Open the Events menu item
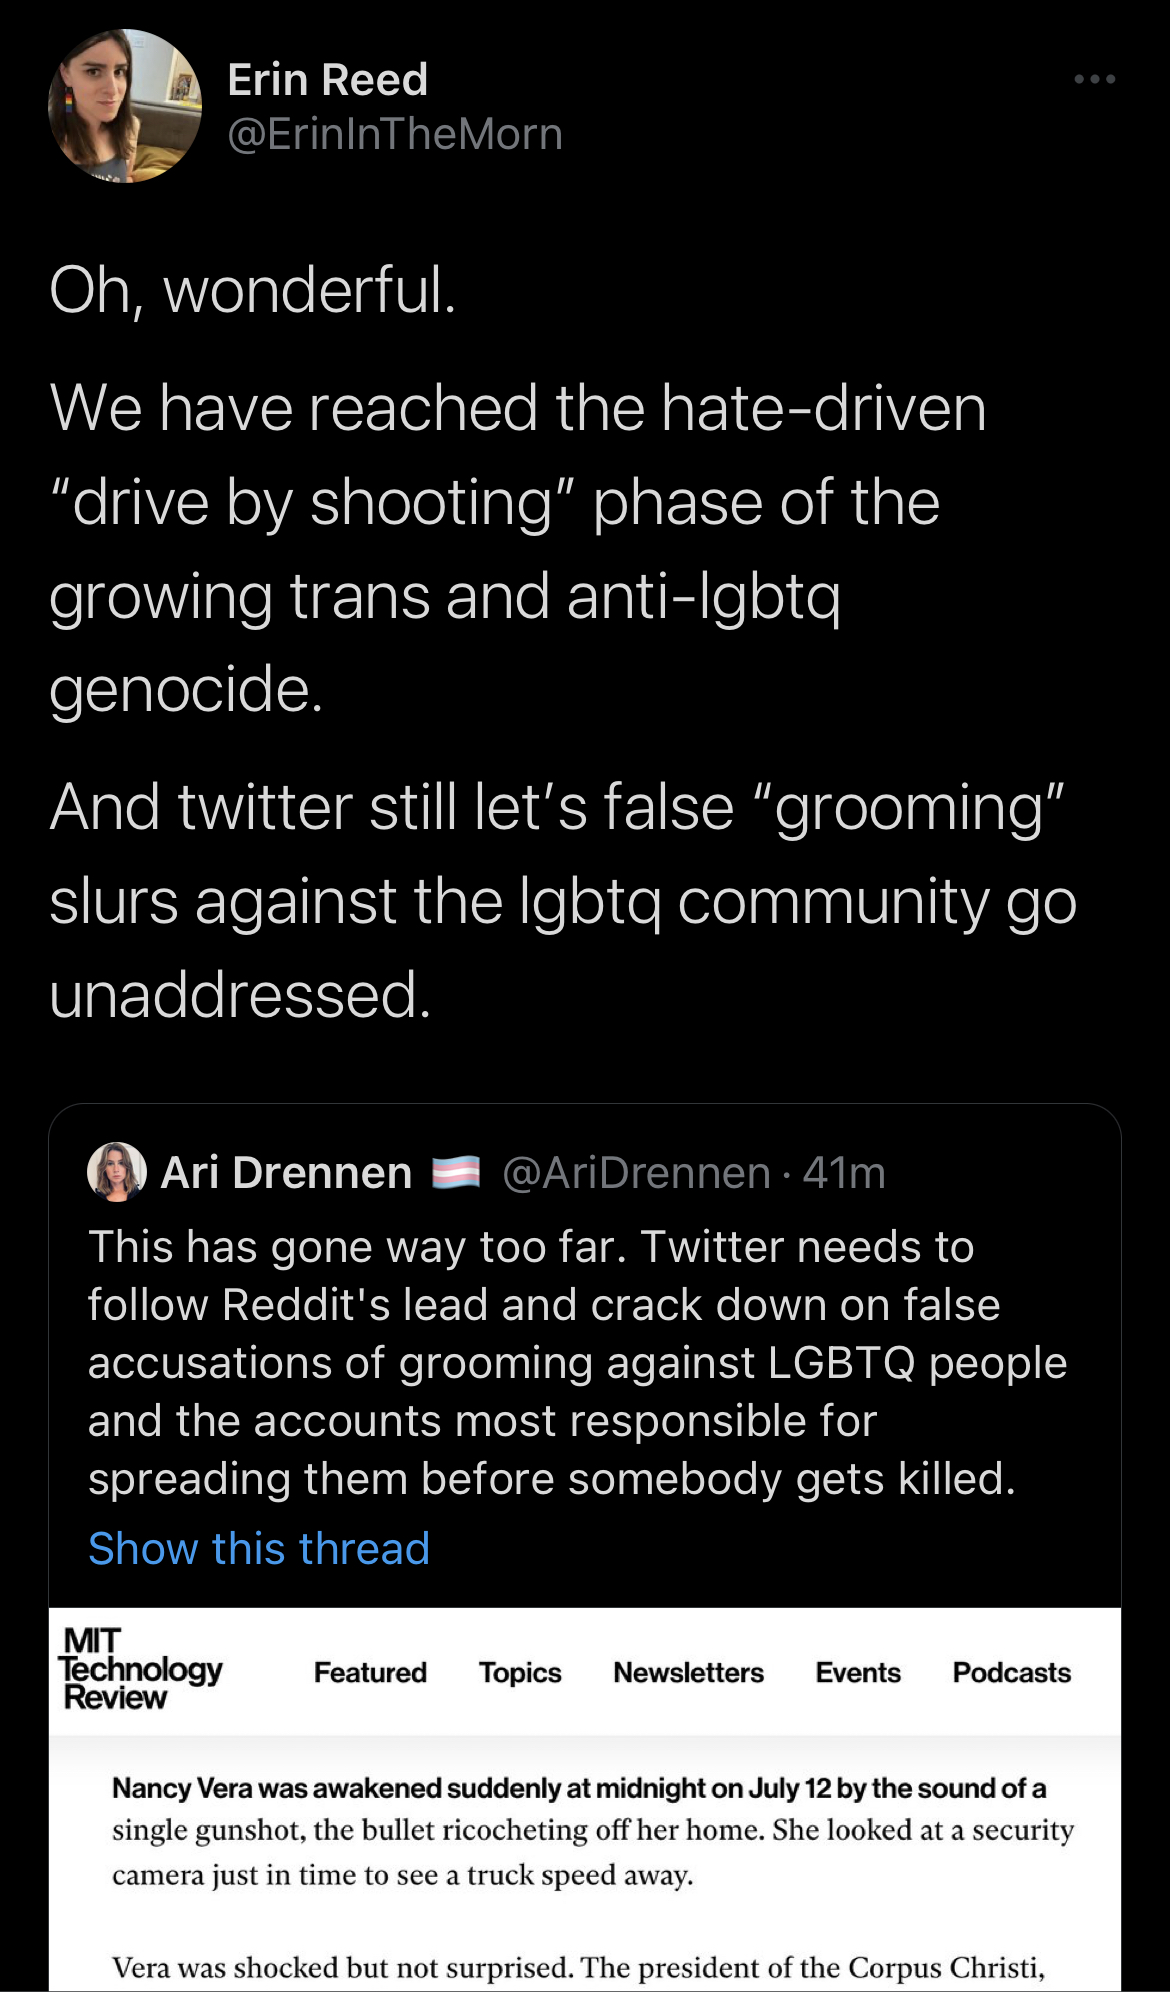Viewport: 1170px width, 1992px height. coord(858,1672)
